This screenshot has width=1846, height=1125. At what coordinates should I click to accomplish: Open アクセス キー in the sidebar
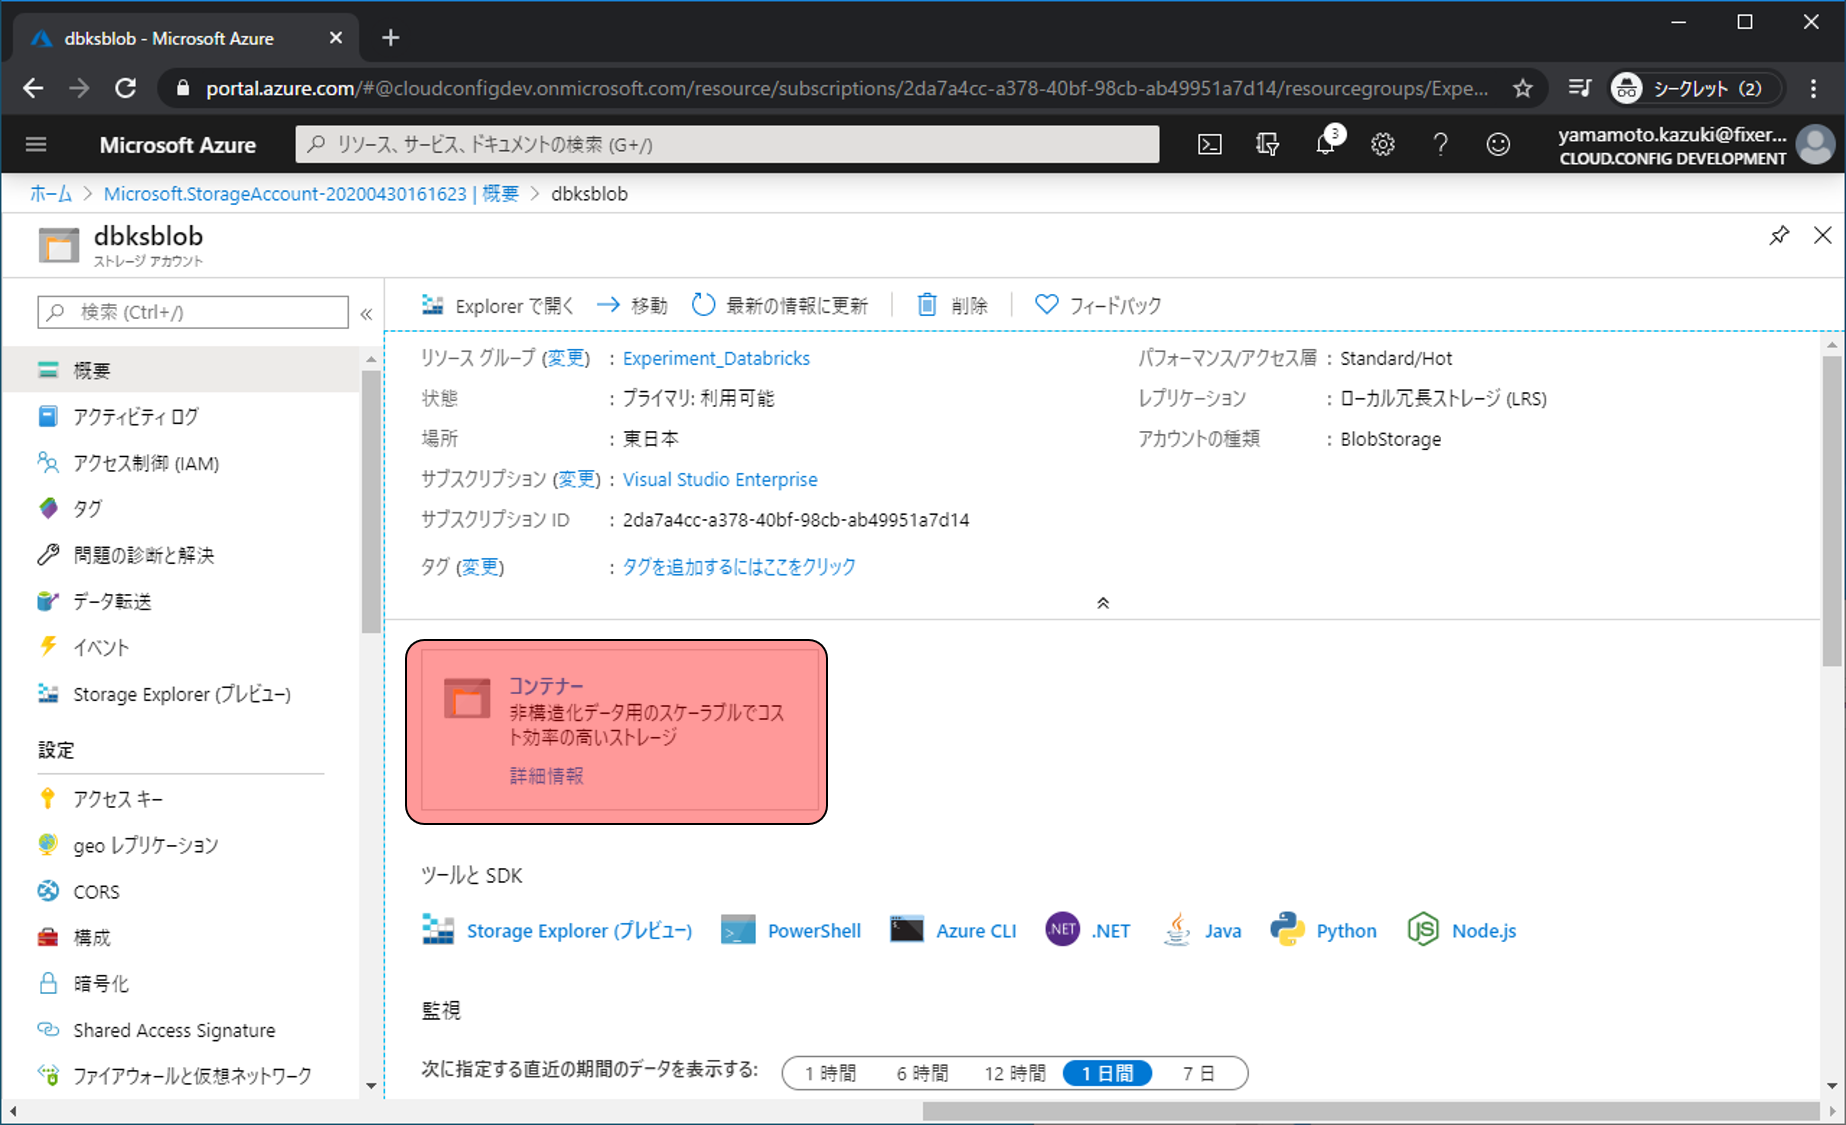click(x=117, y=799)
